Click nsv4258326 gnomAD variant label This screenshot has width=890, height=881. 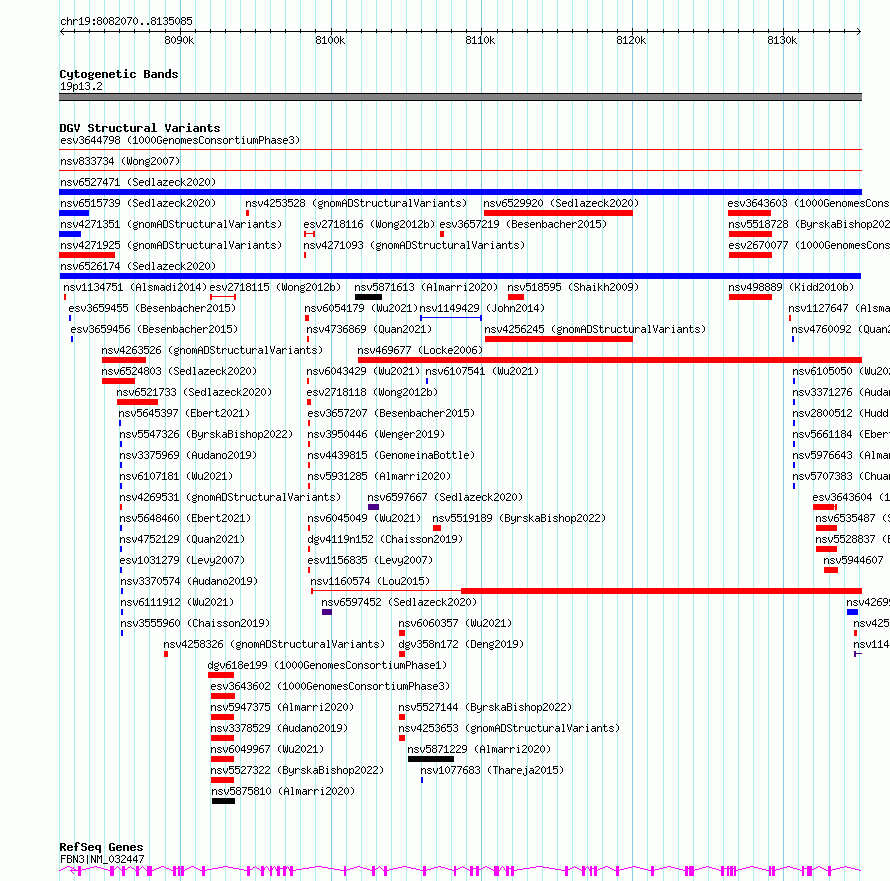274,644
